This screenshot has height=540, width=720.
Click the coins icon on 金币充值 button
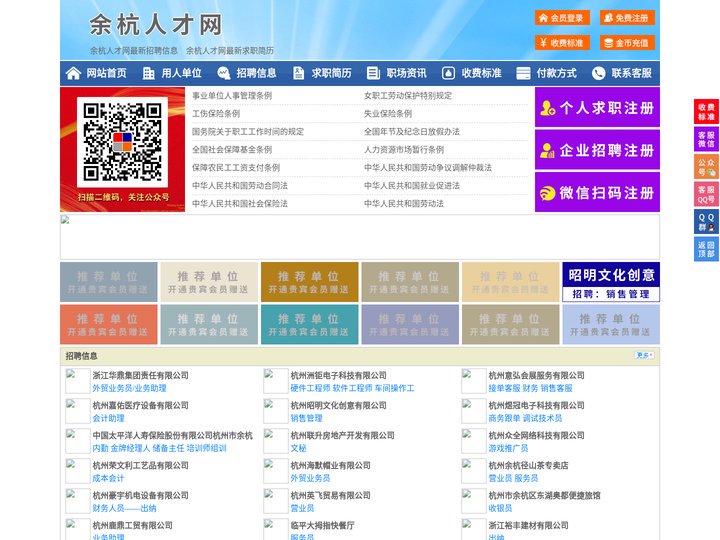[x=608, y=43]
